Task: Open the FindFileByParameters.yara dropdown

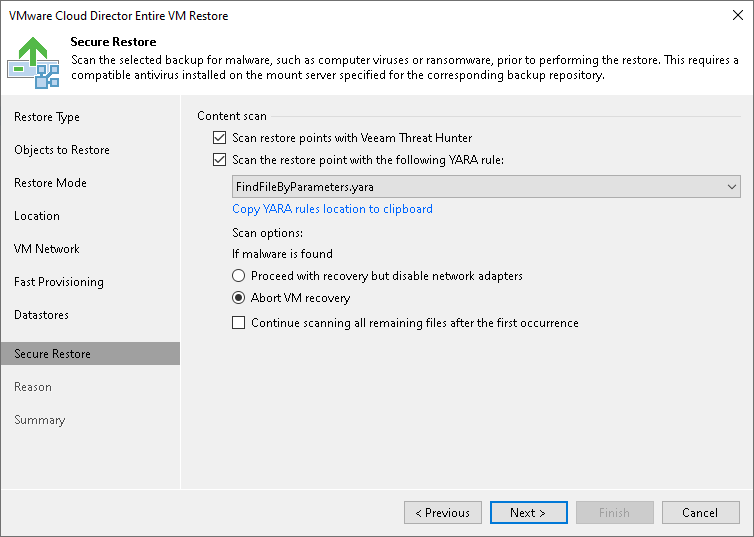Action: pos(486,187)
